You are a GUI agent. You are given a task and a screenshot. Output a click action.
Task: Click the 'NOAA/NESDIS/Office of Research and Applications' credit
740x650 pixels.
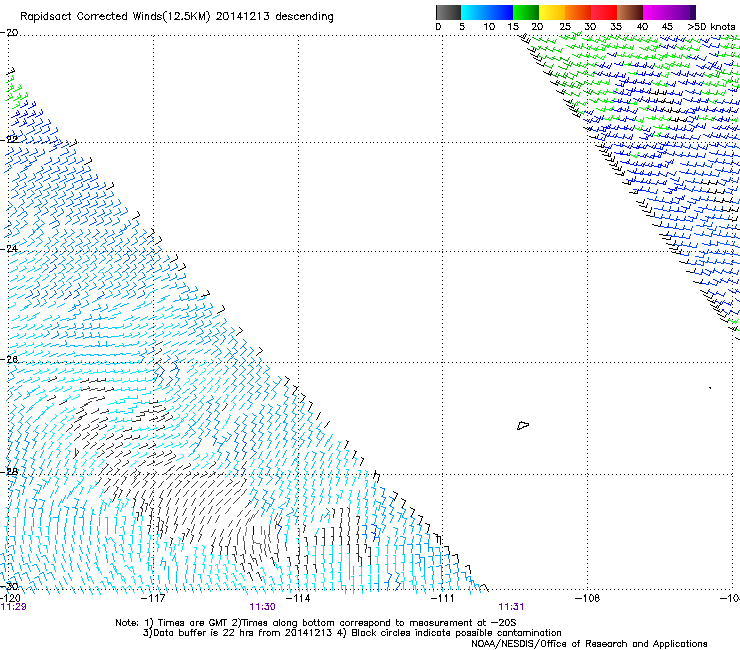point(589,644)
